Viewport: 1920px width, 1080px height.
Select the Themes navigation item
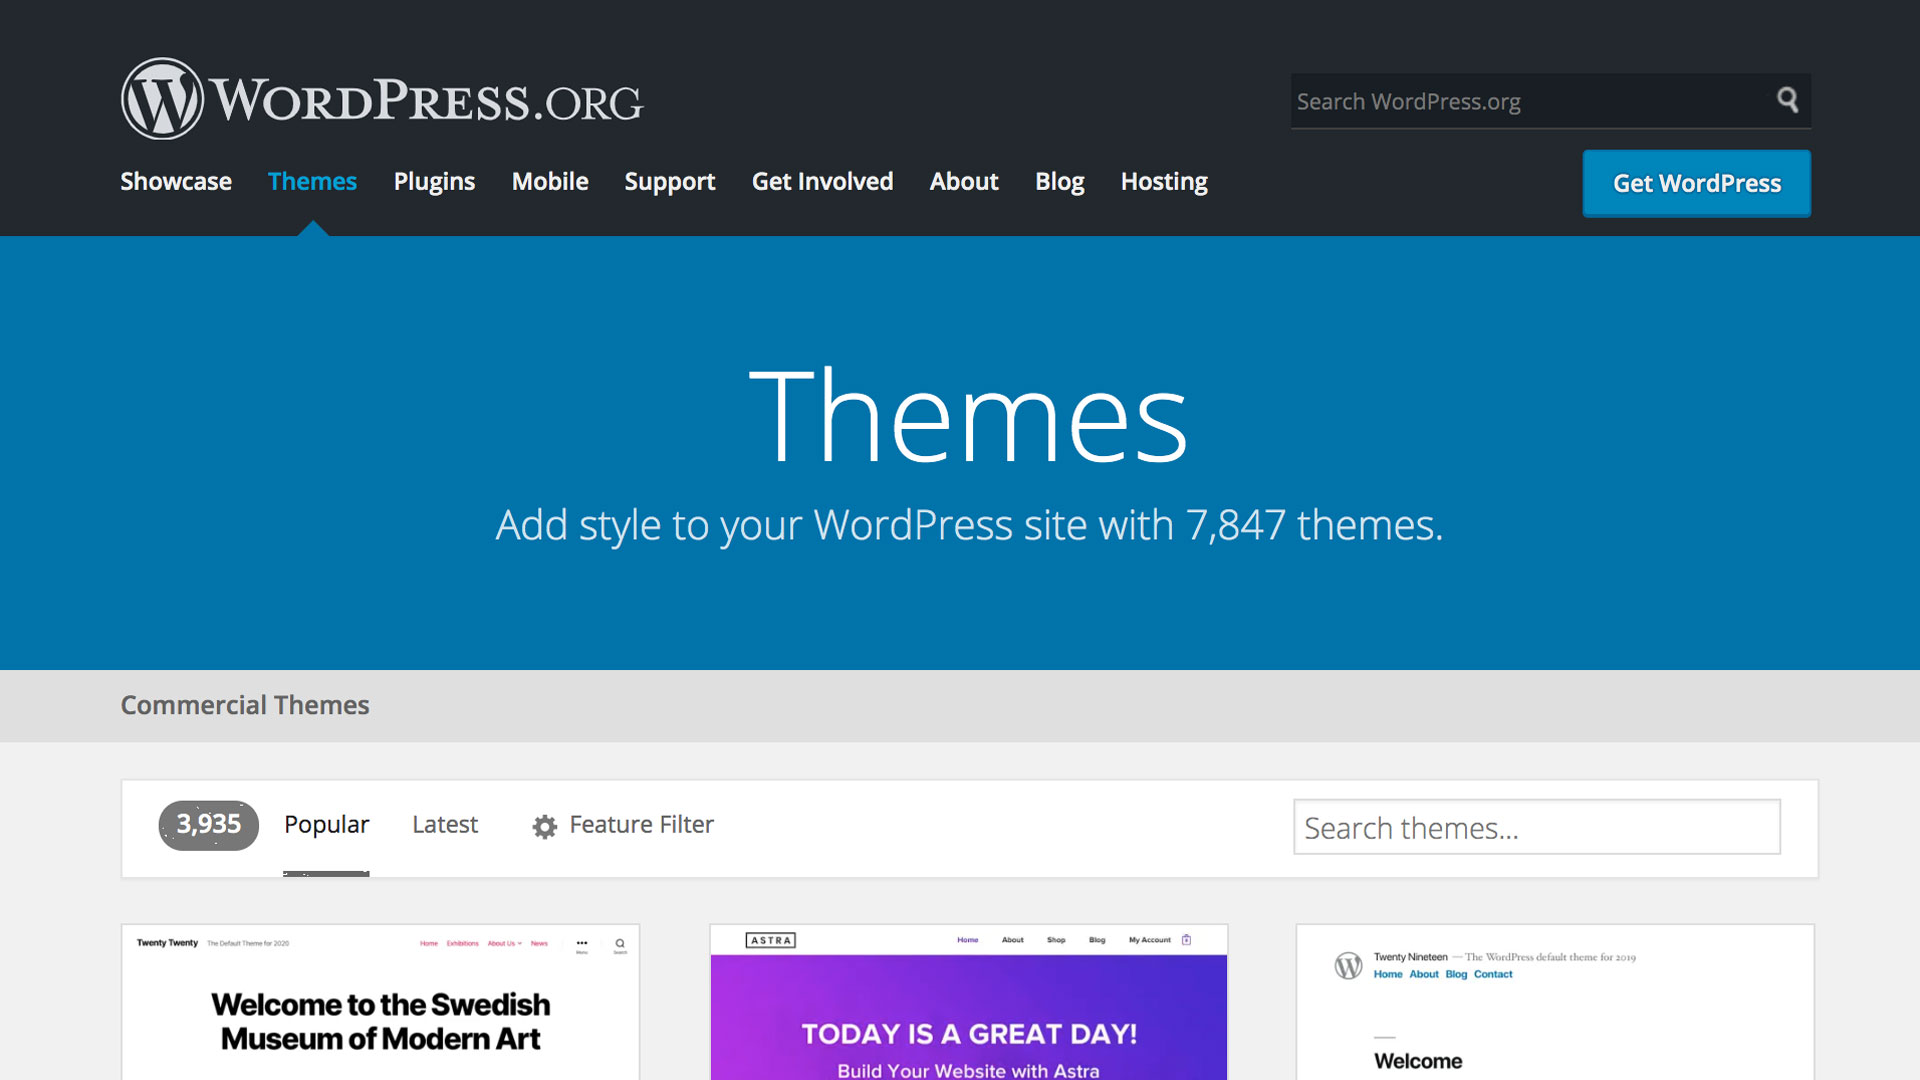[312, 181]
